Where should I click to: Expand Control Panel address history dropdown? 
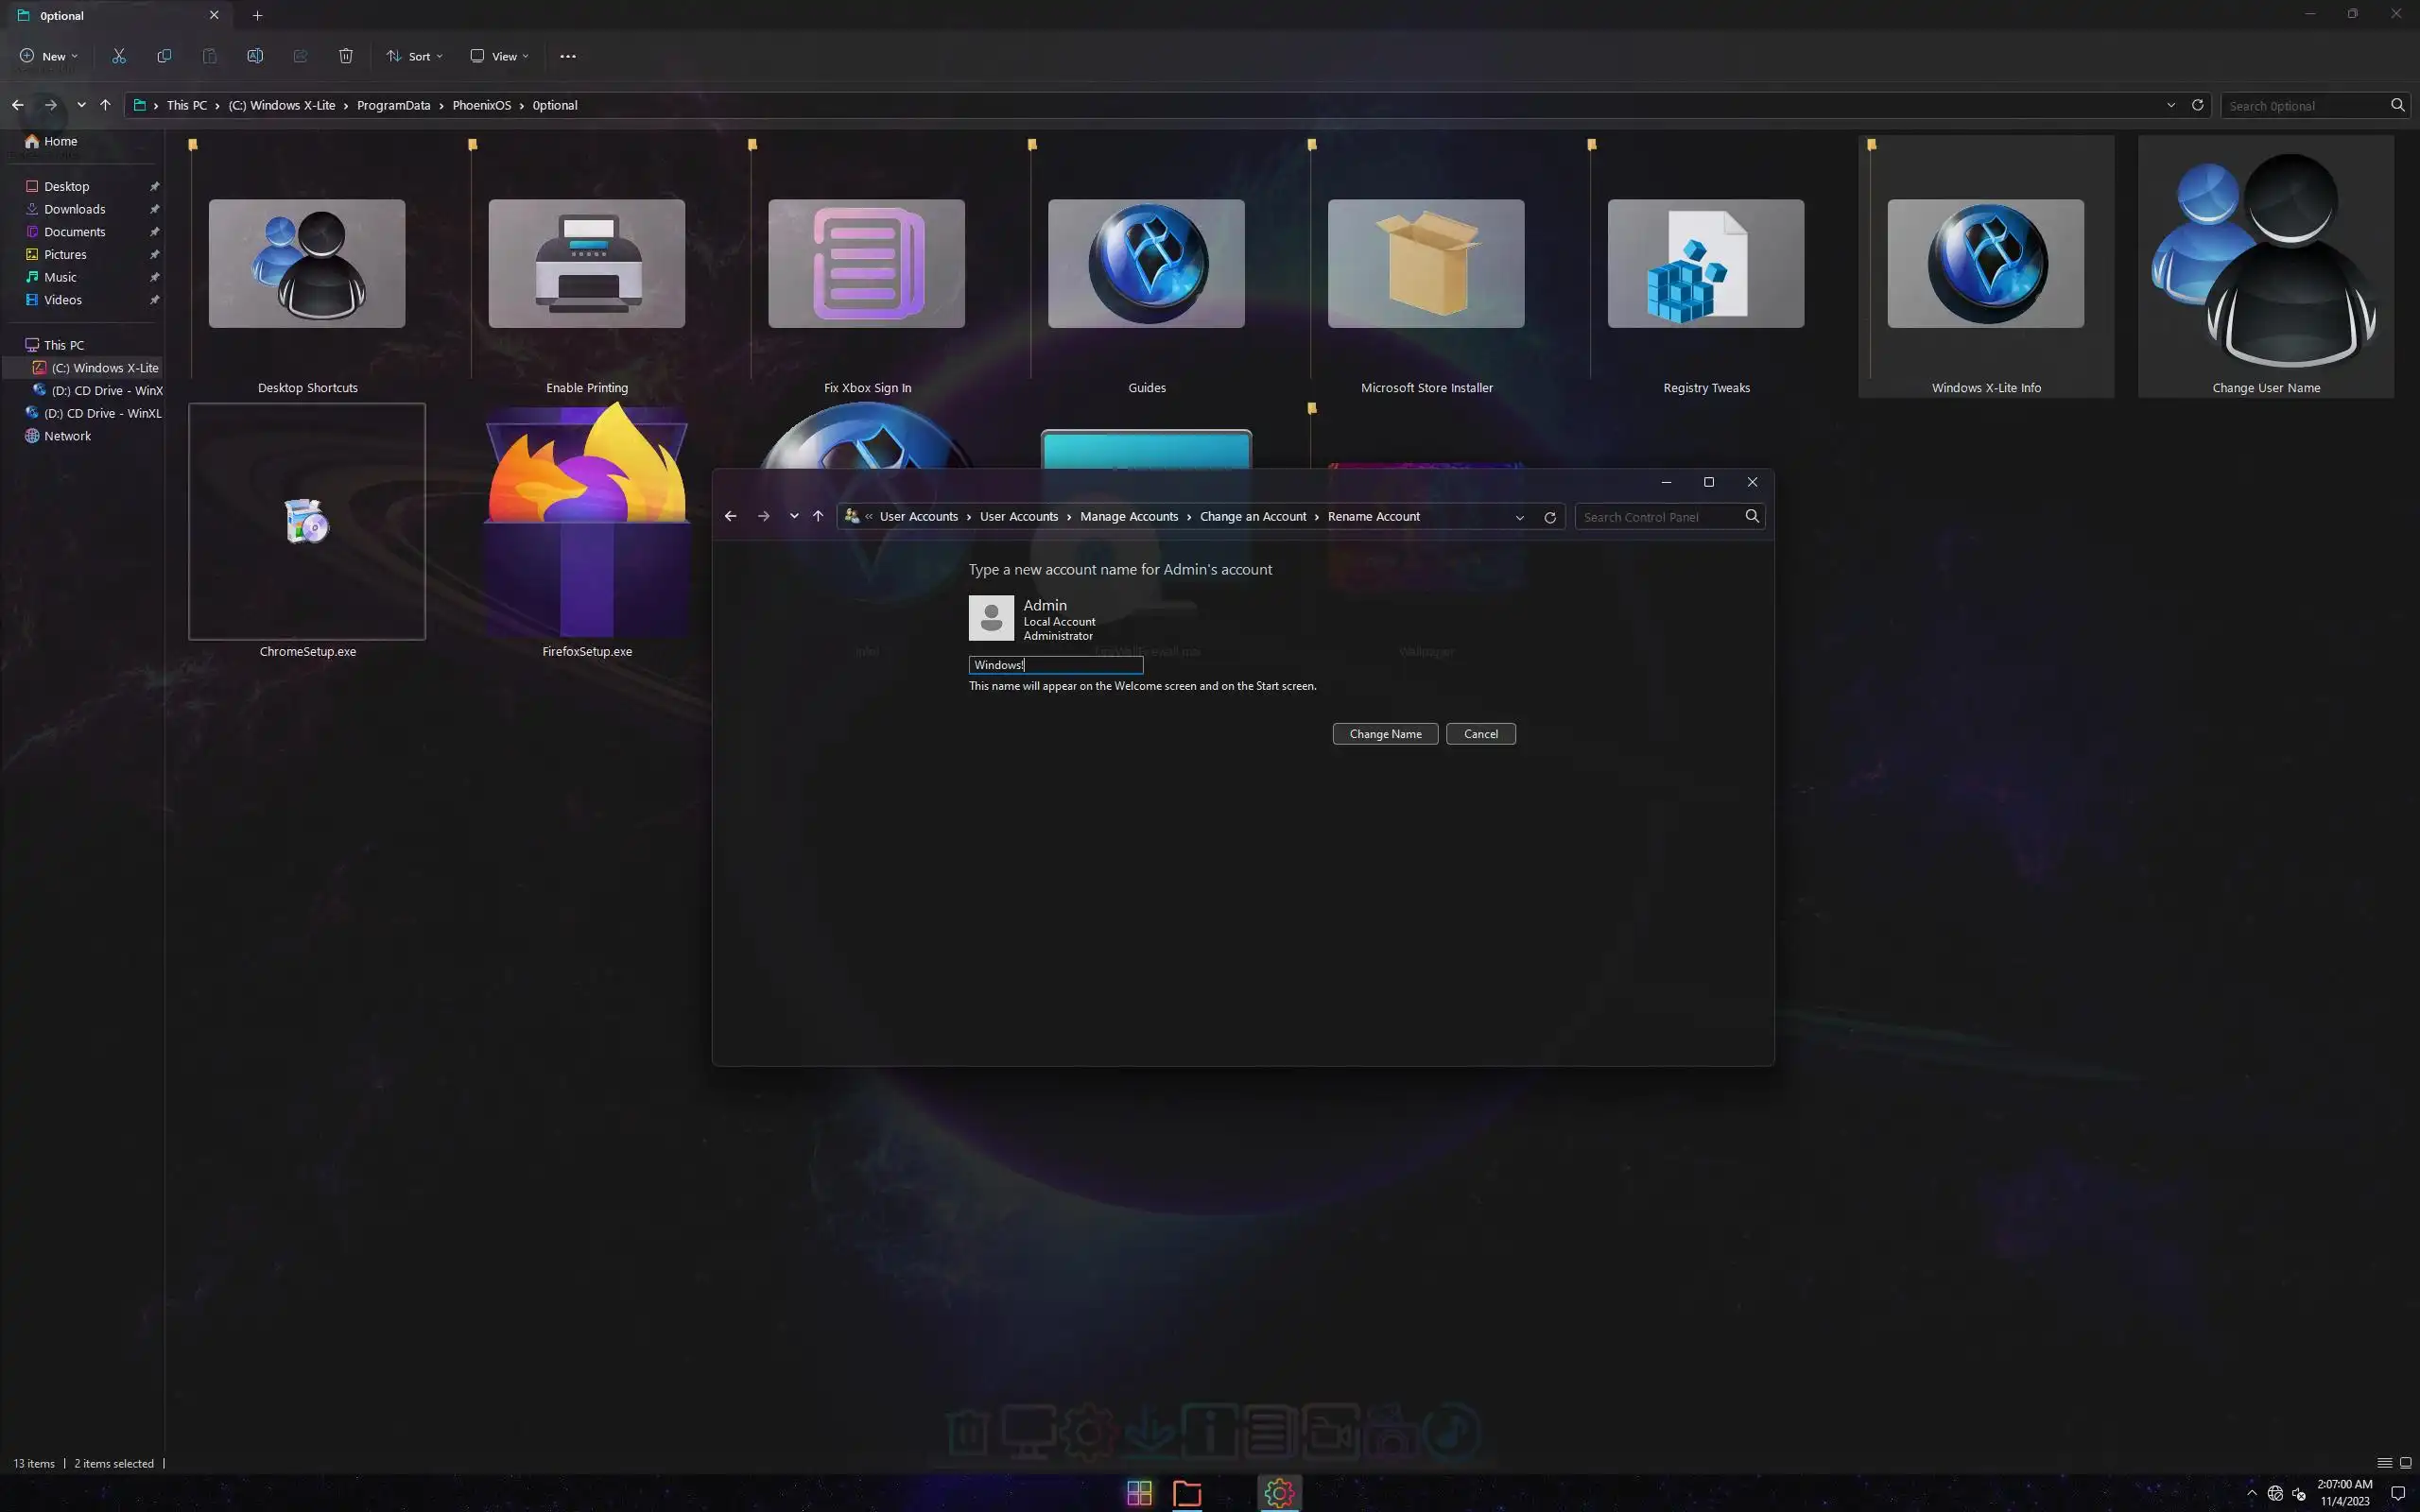1519,517
